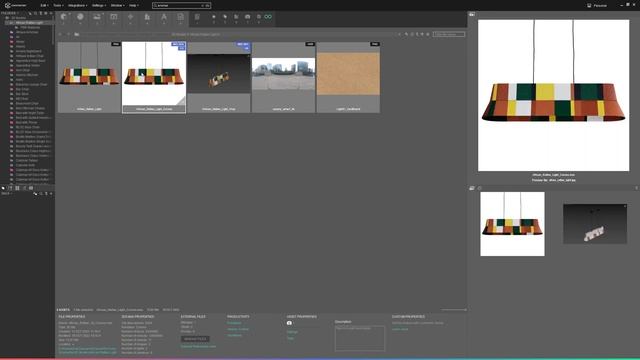This screenshot has width=640, height=360.
Task: Open the Settings menu
Action: coord(98,5)
